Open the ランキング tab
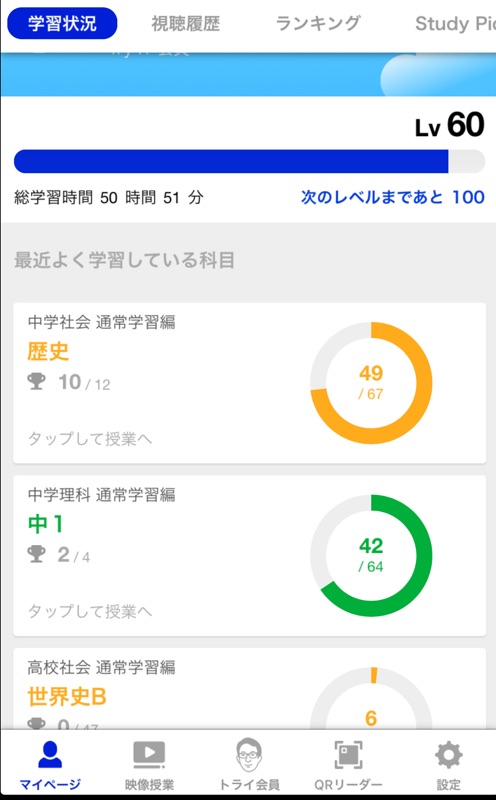 [x=318, y=23]
